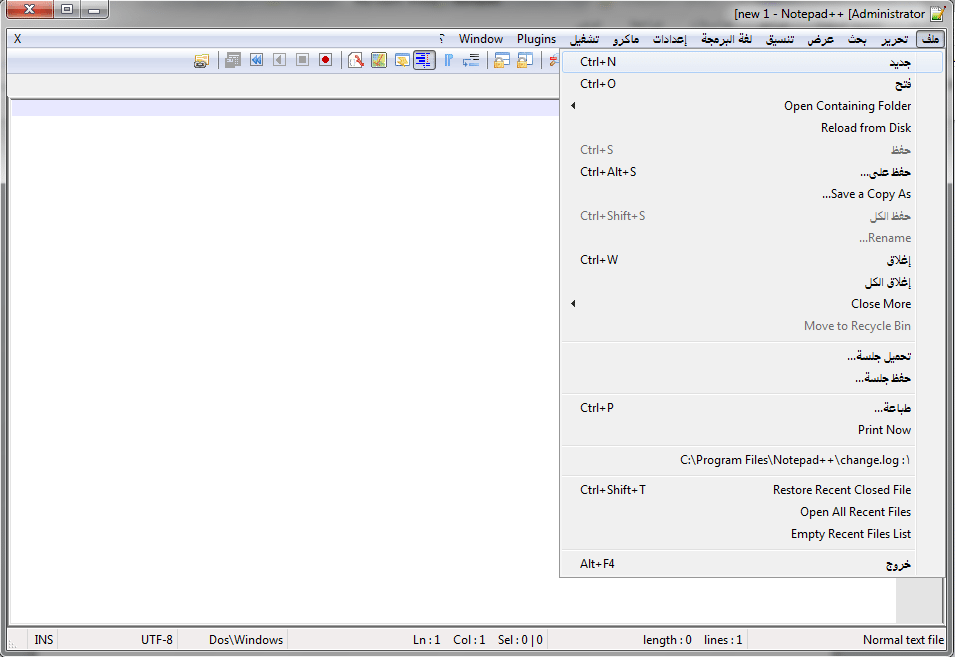Open the Plugins menu
The width and height of the screenshot is (955, 657).
(537, 38)
